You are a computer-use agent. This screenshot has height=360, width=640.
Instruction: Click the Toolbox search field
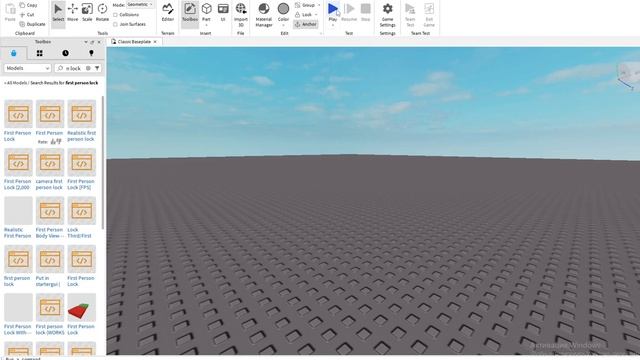pyautogui.click(x=72, y=68)
